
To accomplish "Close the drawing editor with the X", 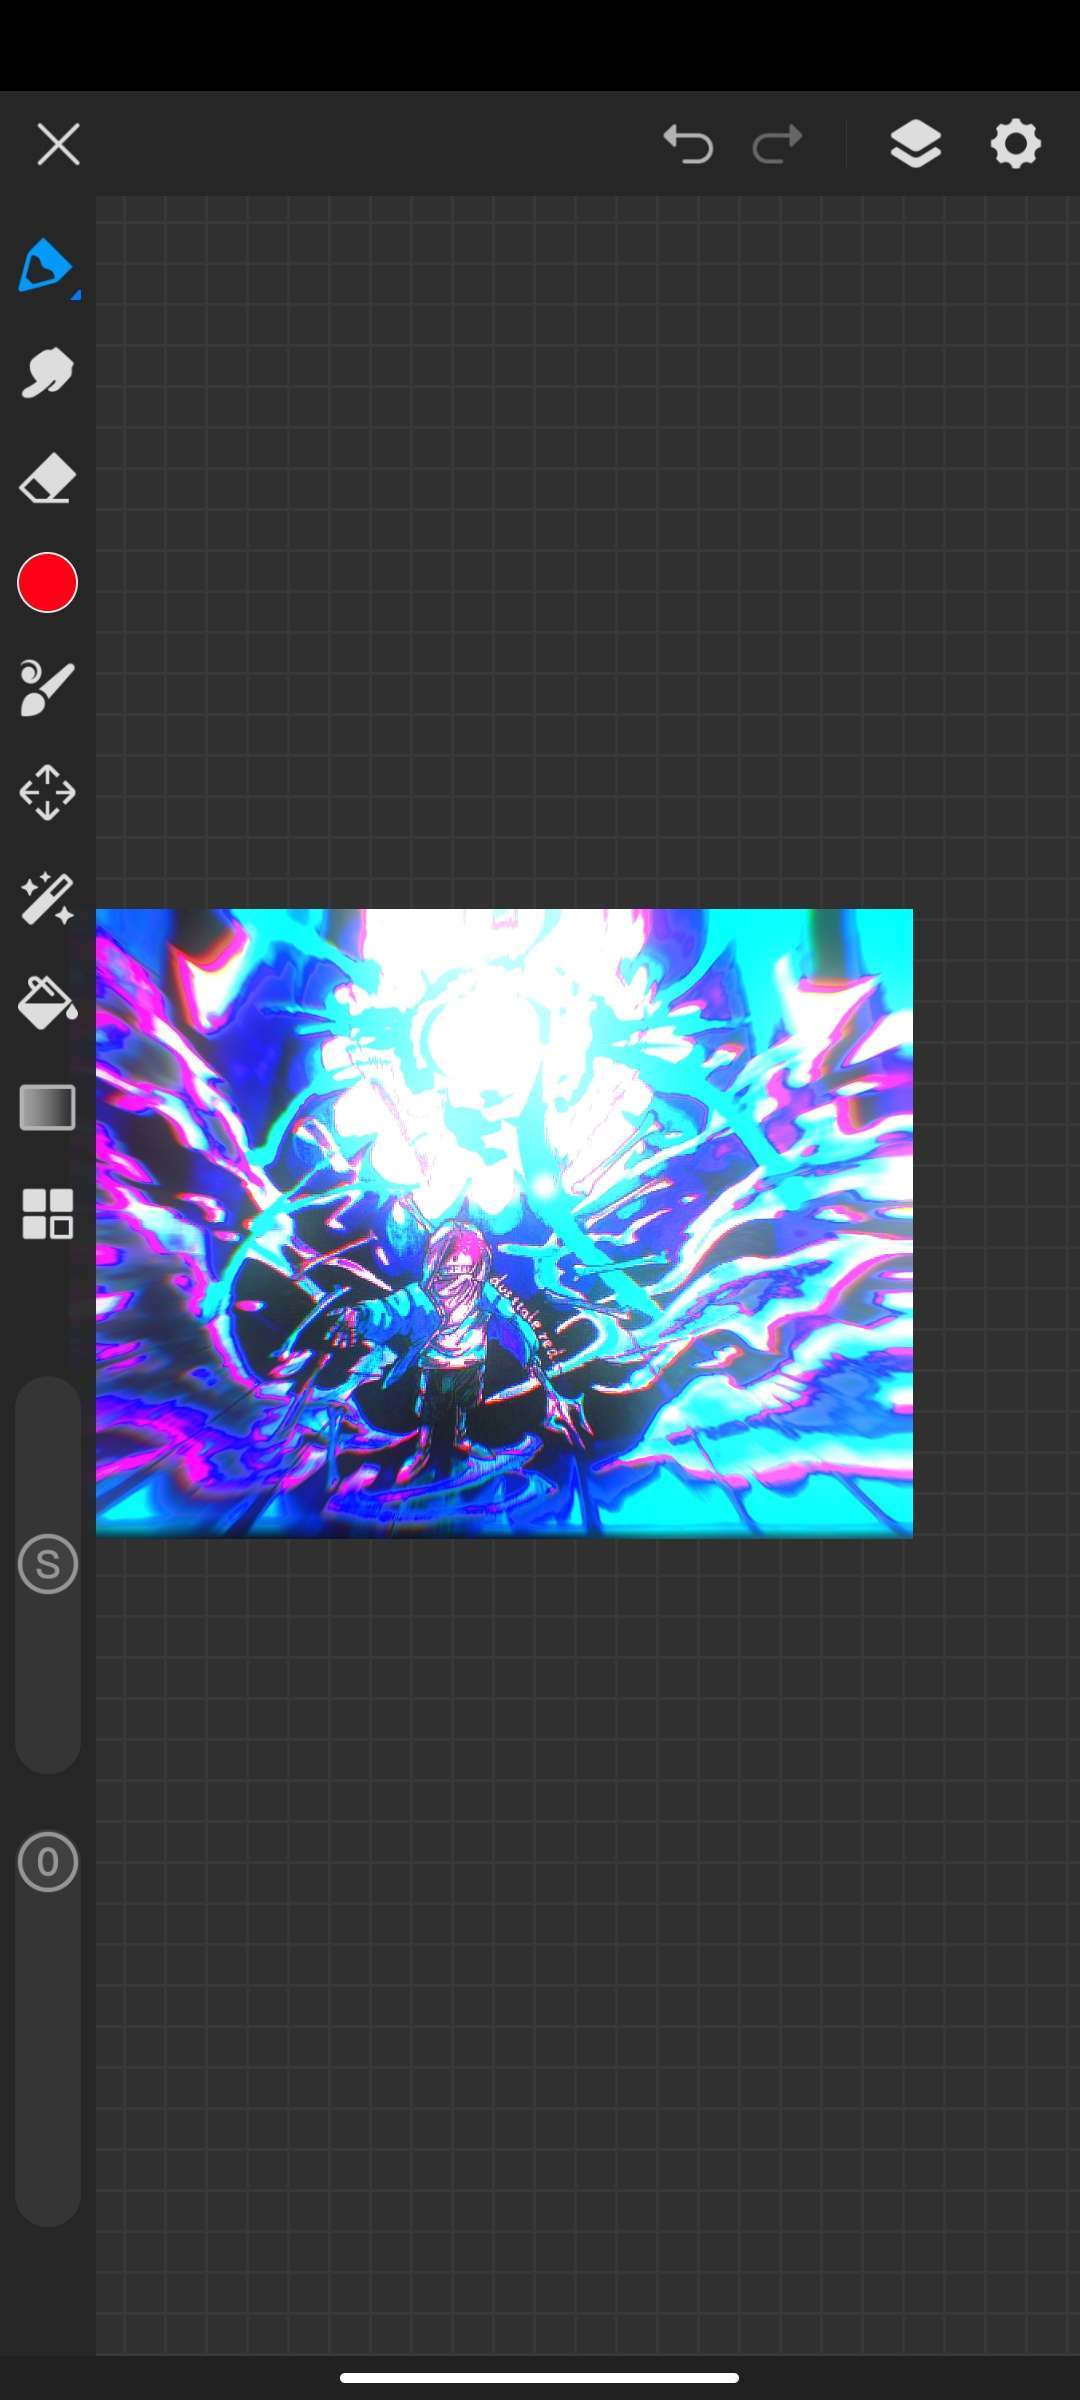I will [58, 145].
